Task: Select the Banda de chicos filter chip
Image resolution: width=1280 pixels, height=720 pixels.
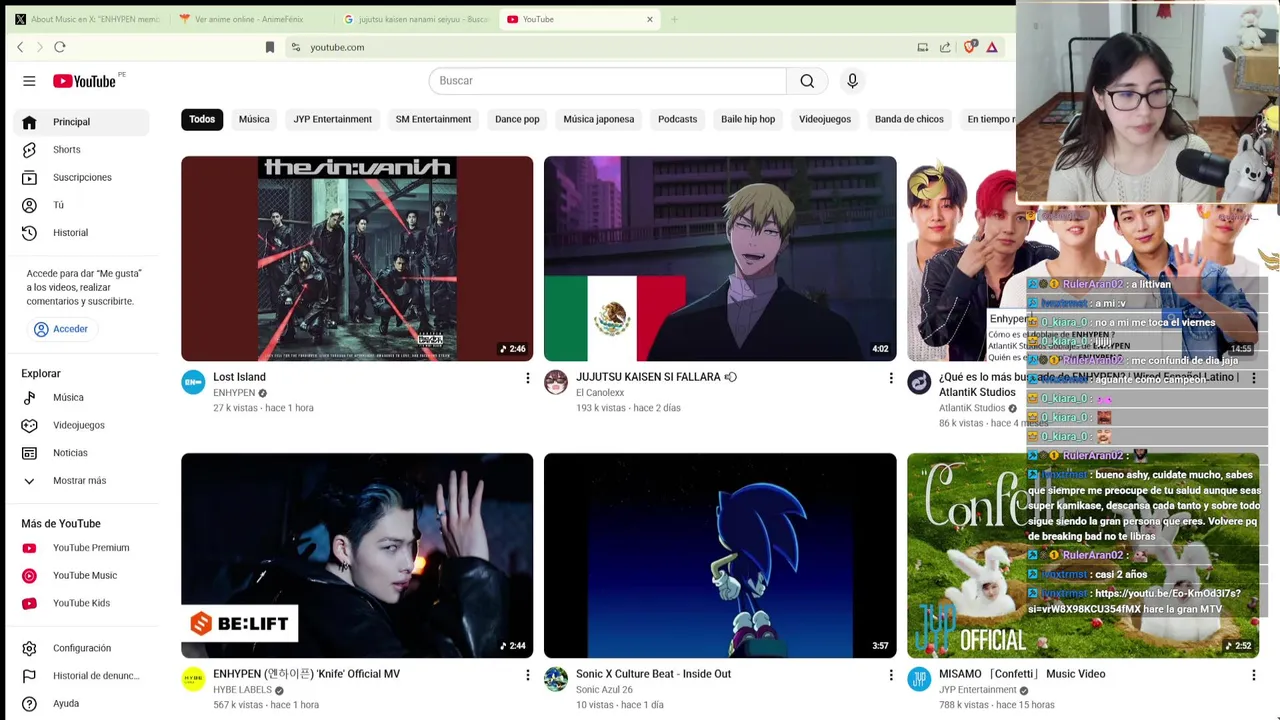Action: click(909, 119)
